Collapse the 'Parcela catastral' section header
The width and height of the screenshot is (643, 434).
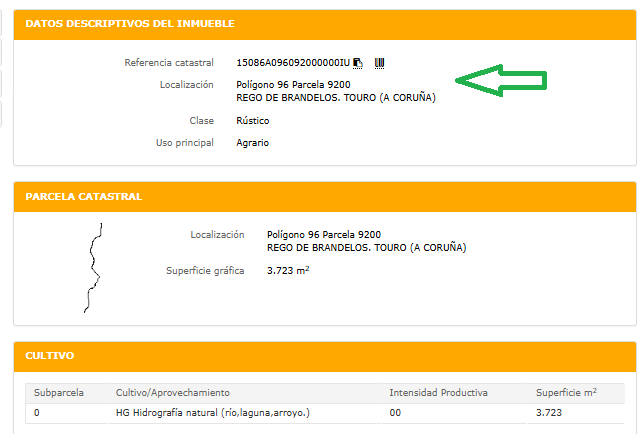tap(83, 196)
